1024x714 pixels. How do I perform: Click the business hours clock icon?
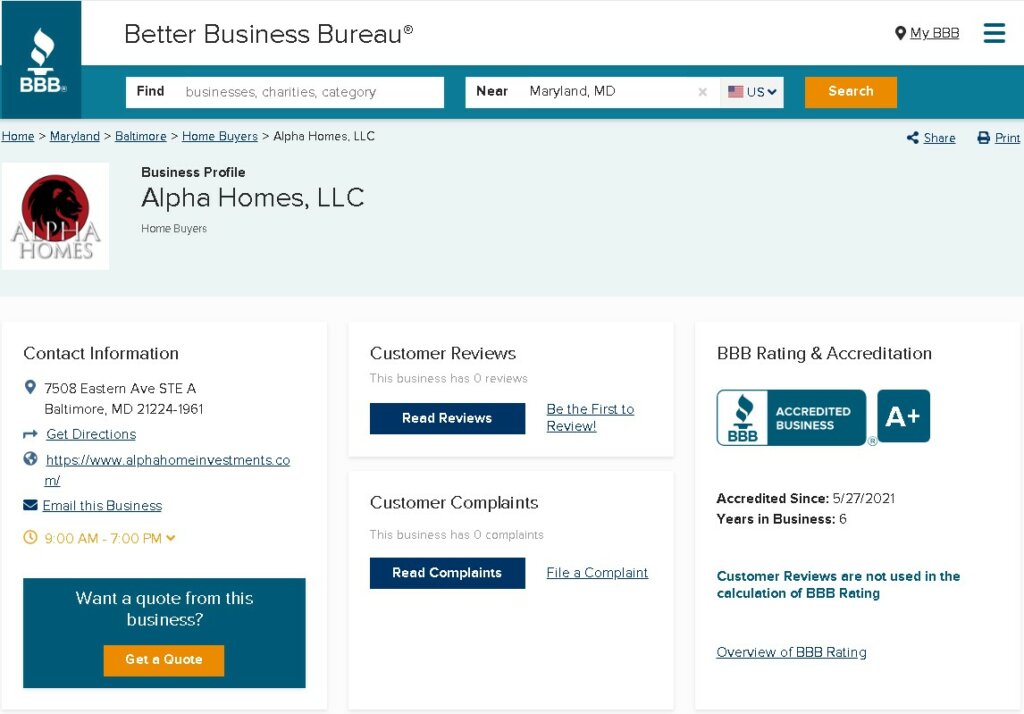click(30, 538)
